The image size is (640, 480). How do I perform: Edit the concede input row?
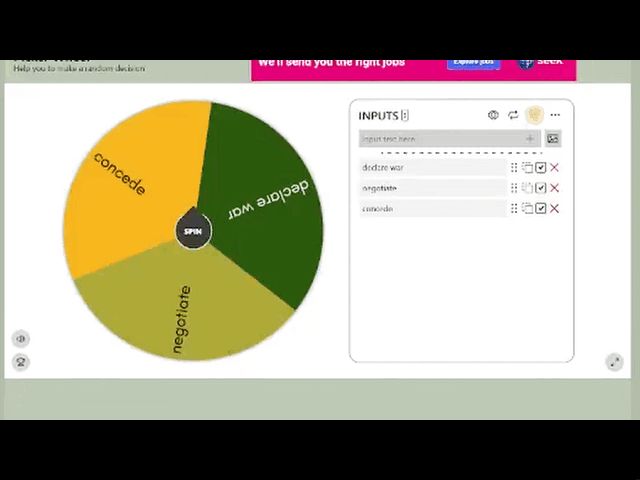pyautogui.click(x=433, y=209)
